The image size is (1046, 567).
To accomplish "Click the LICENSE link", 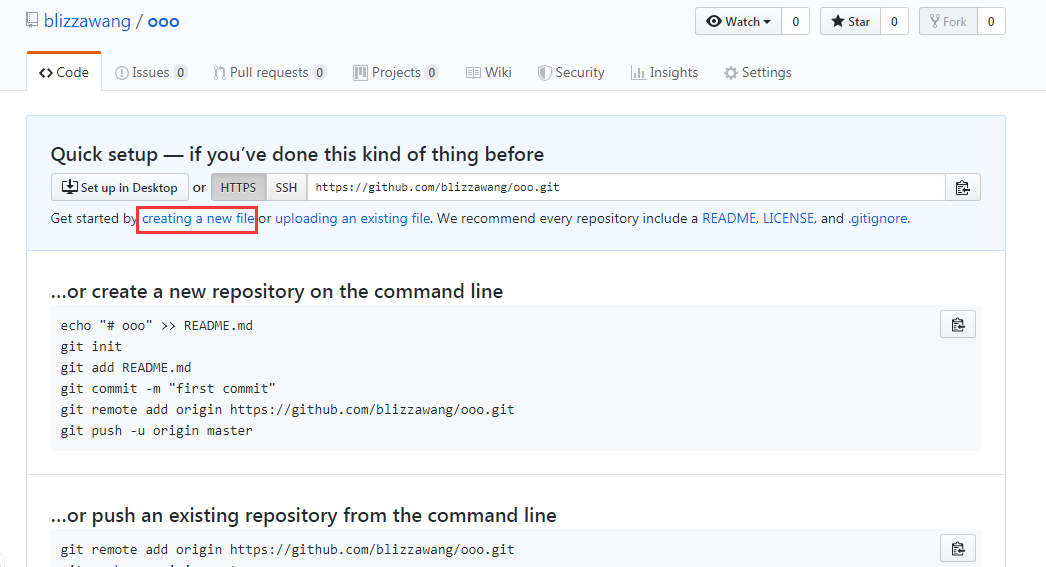I will point(789,219).
